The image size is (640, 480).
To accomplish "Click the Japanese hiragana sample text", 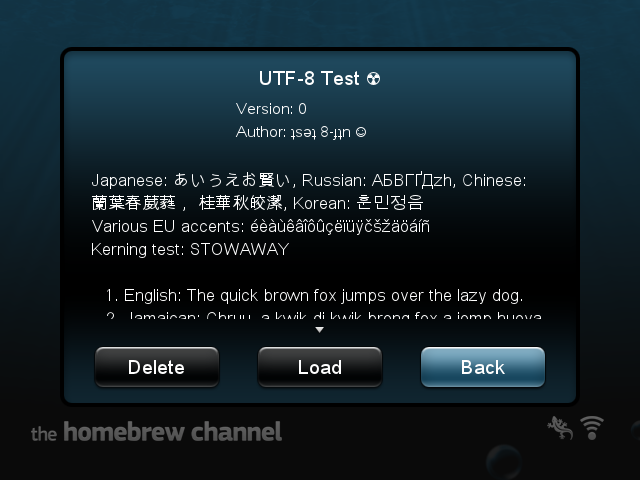I will coord(232,180).
